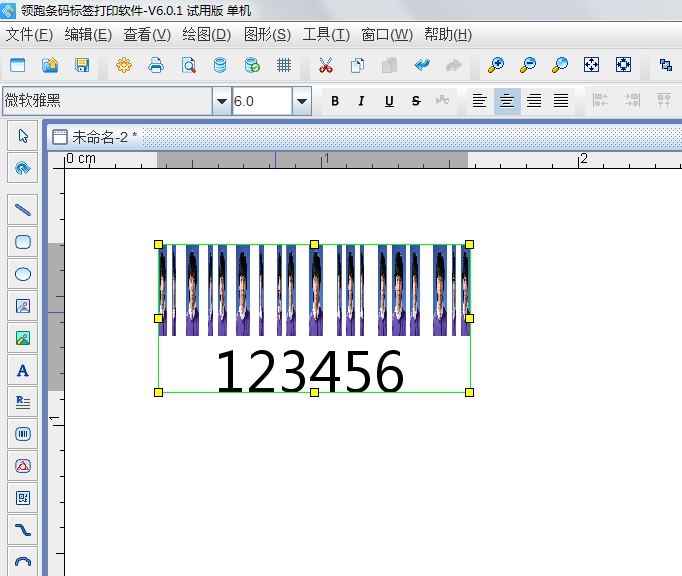Open the font name dropdown arrow
This screenshot has height=576, width=682.
221,101
